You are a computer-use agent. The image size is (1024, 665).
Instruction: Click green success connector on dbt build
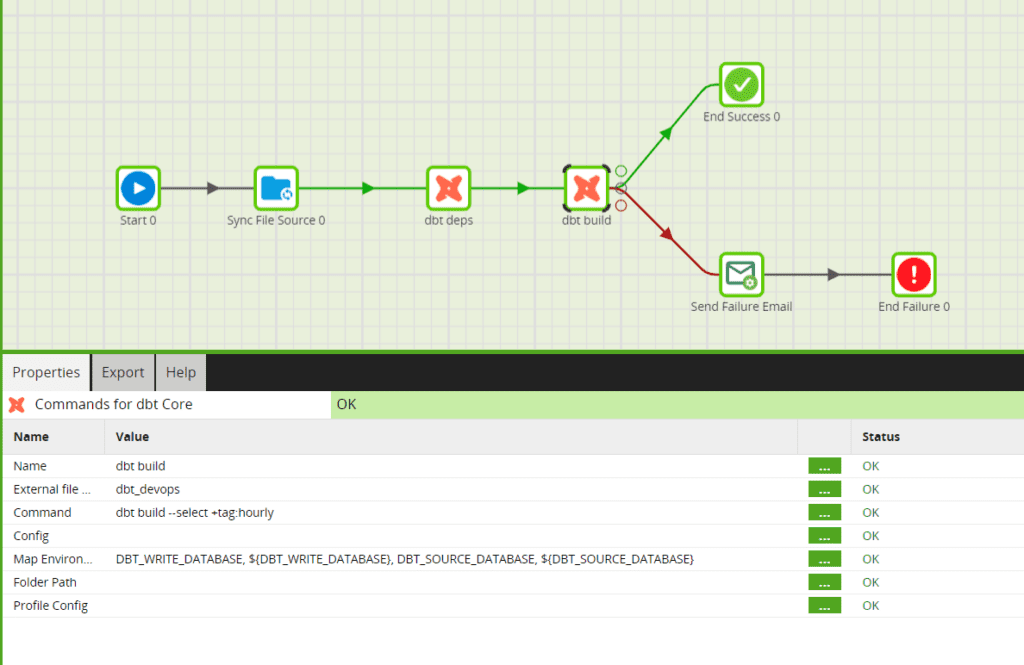coord(621,171)
